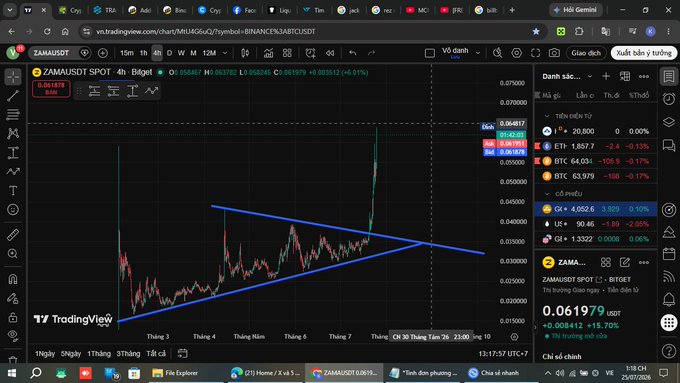The height and width of the screenshot is (383, 680).
Task: Switch to the weekly W timeframe
Action: (x=181, y=53)
